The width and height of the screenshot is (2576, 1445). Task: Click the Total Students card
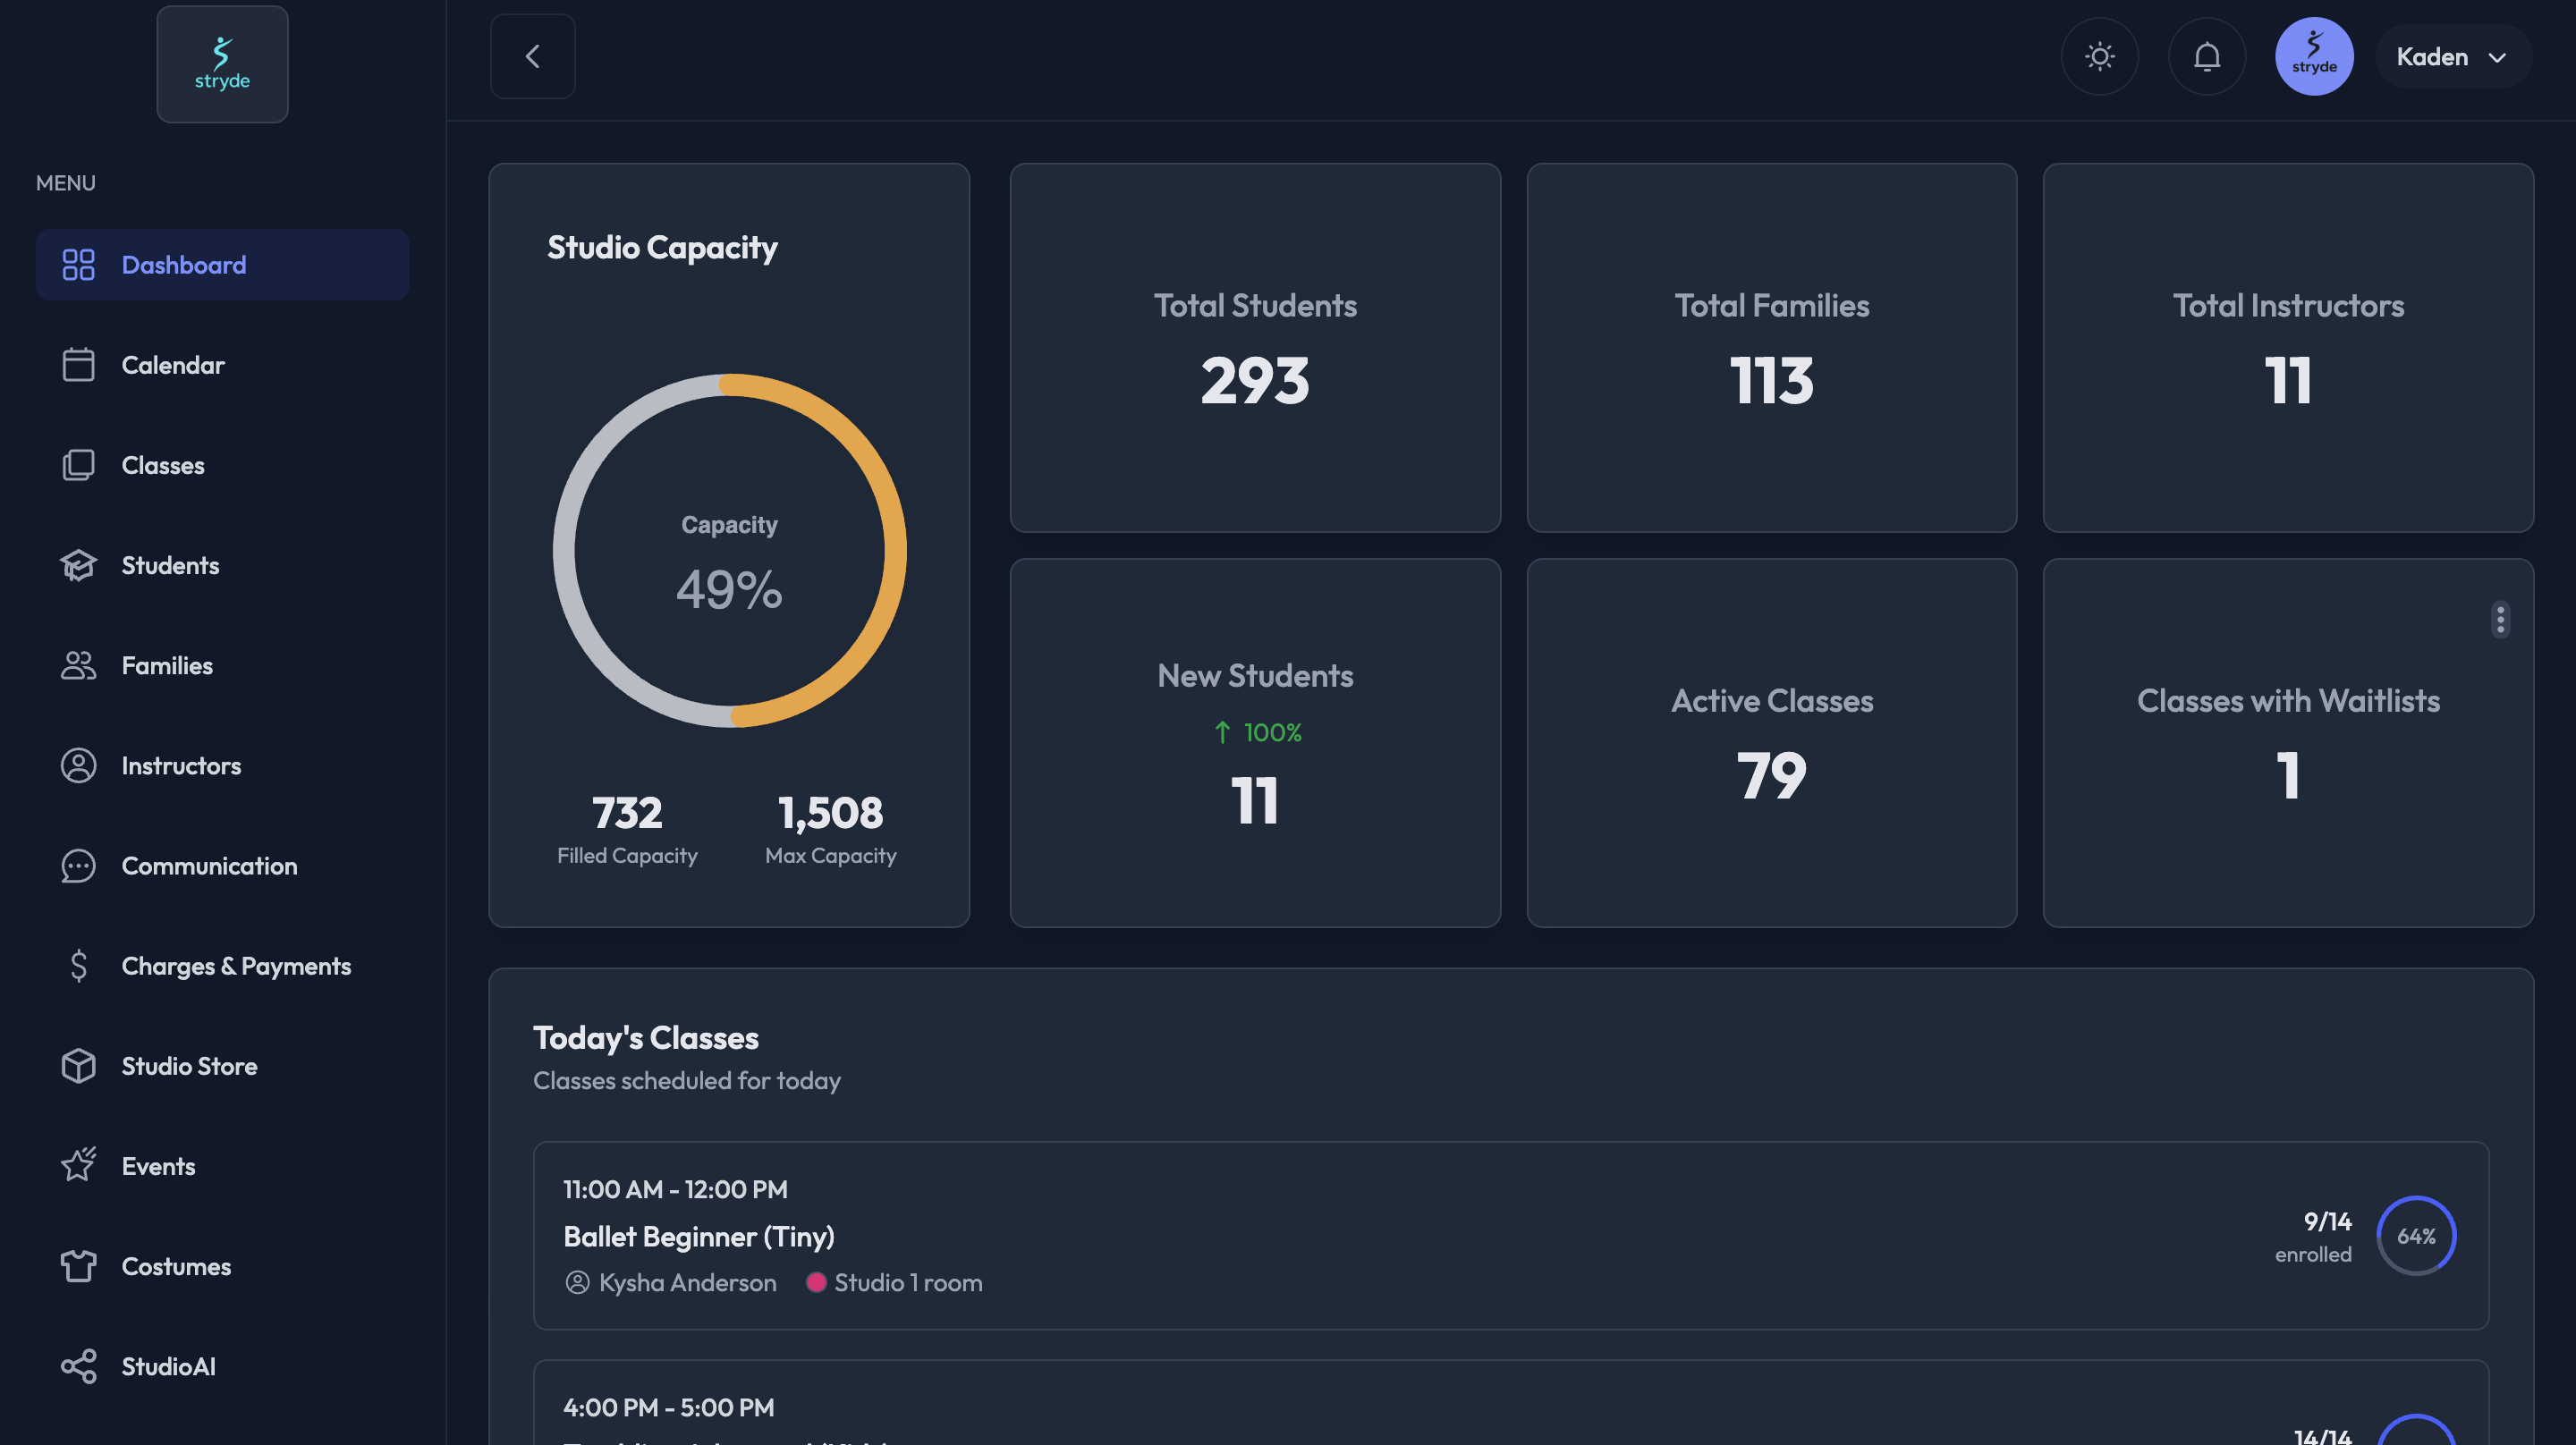click(x=1254, y=347)
